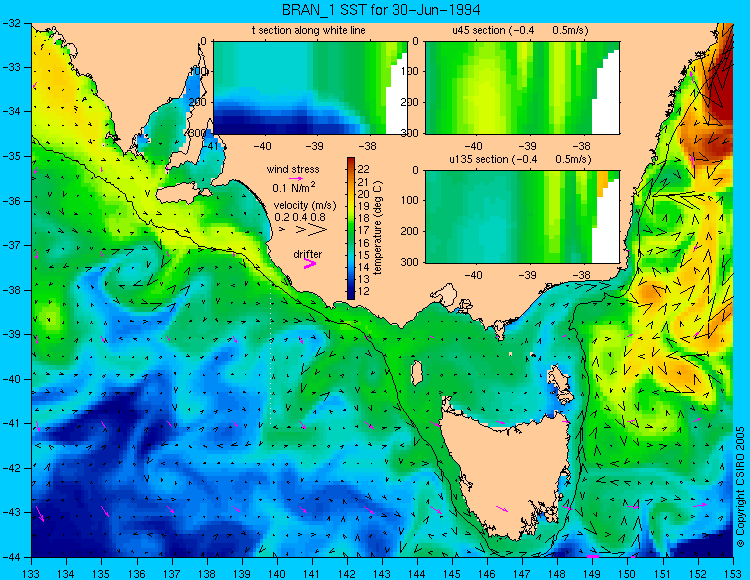Click the longitude axis label 153
Image resolution: width=750 pixels, height=580 pixels.
pyautogui.click(x=733, y=574)
